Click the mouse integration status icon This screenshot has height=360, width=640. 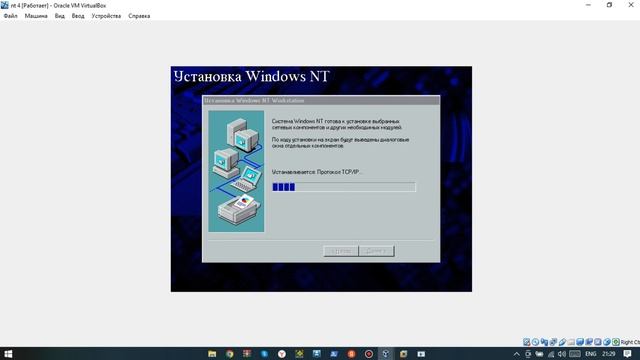click(607, 342)
